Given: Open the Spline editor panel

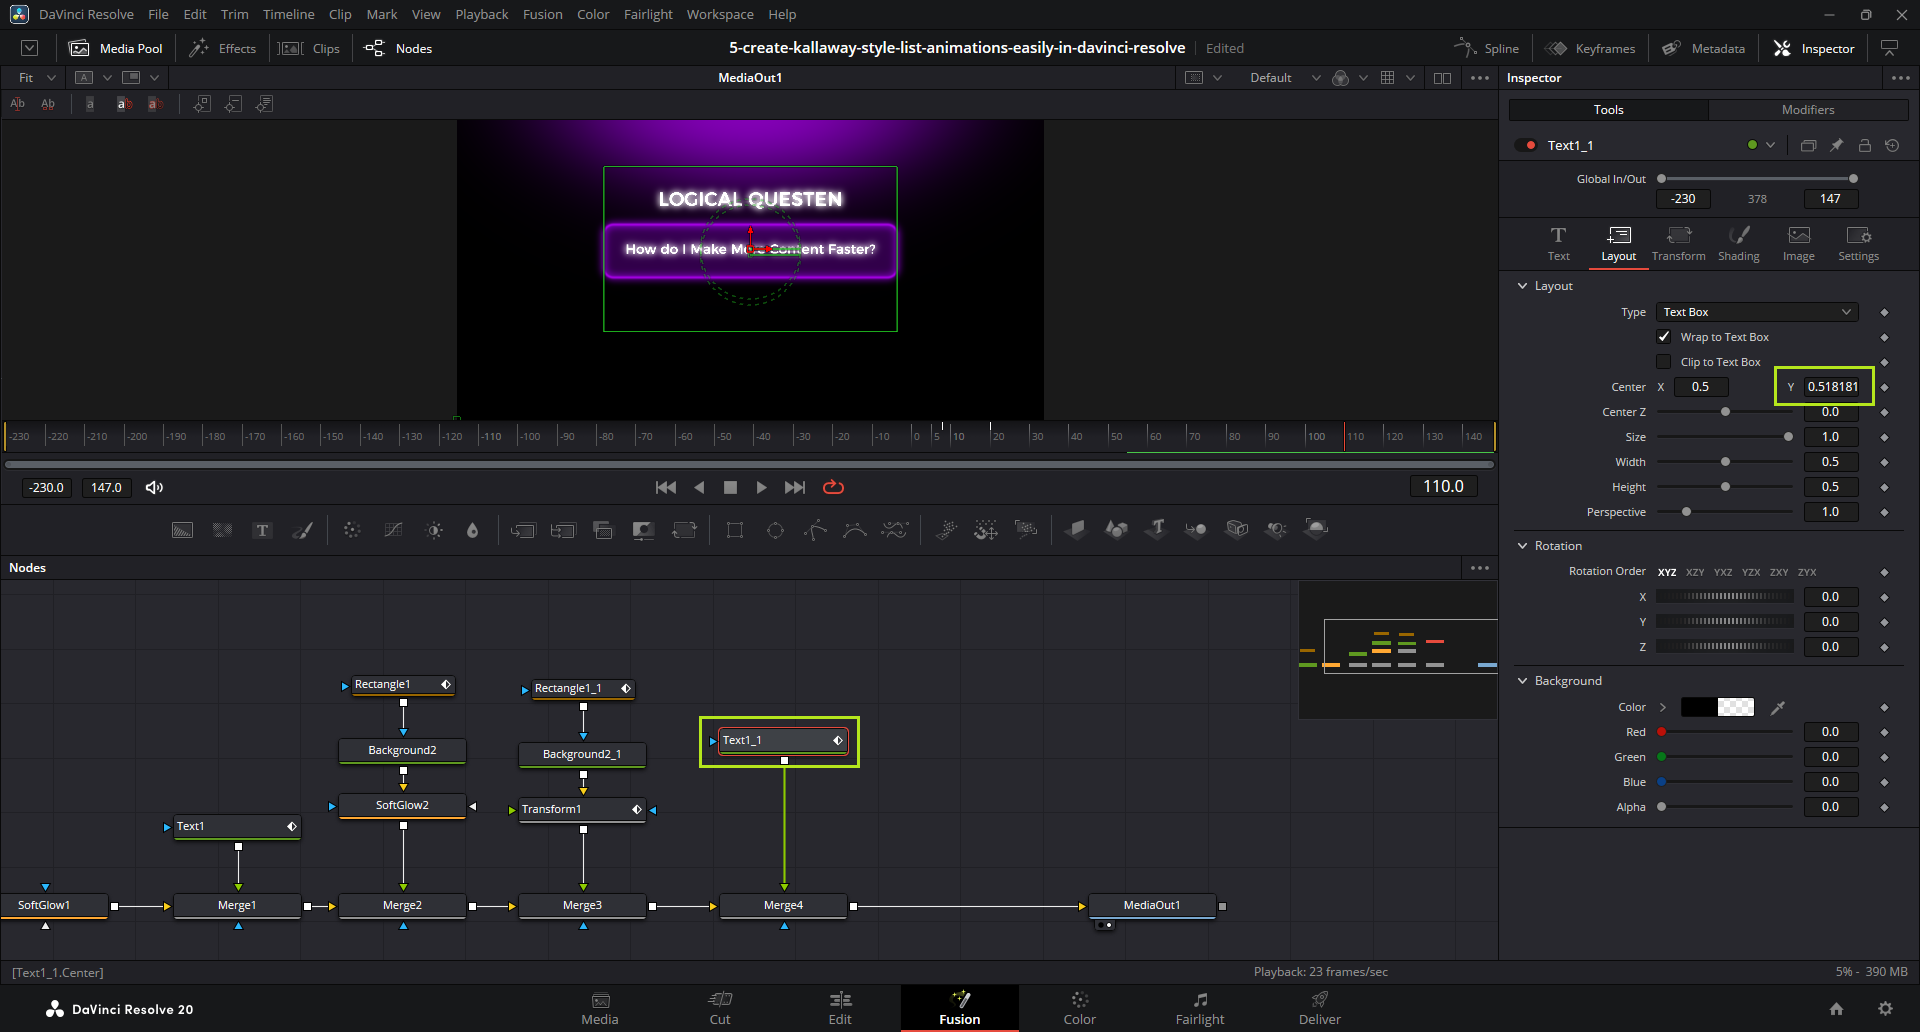Looking at the screenshot, I should [1487, 48].
